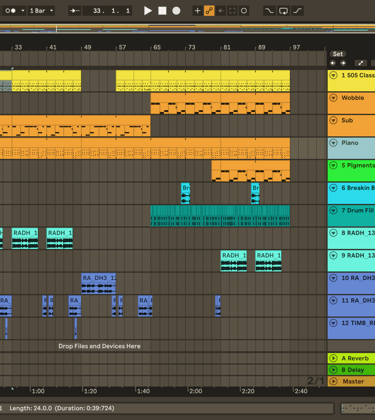This screenshot has width=375, height=420.
Task: Click the 2/1 grid size label
Action: (315, 381)
